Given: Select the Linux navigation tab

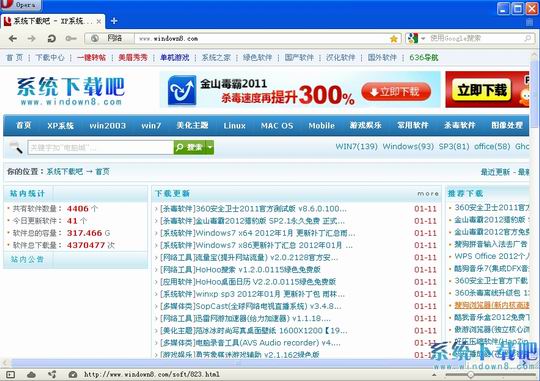Looking at the screenshot, I should click(234, 126).
